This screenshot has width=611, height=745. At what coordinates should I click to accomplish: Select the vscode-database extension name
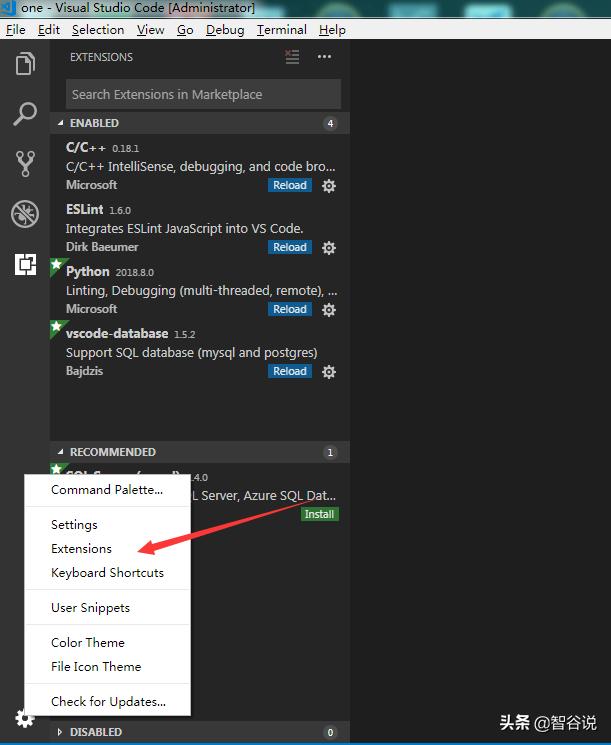(x=117, y=334)
